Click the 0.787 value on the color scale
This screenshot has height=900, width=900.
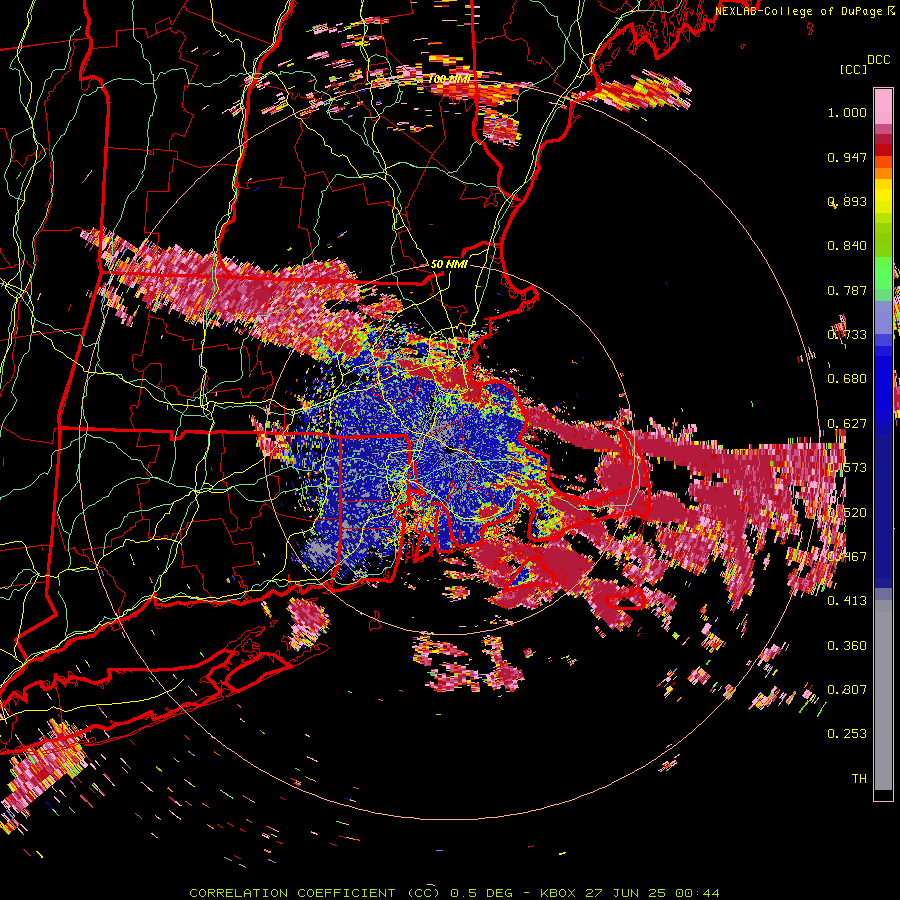[x=847, y=290]
